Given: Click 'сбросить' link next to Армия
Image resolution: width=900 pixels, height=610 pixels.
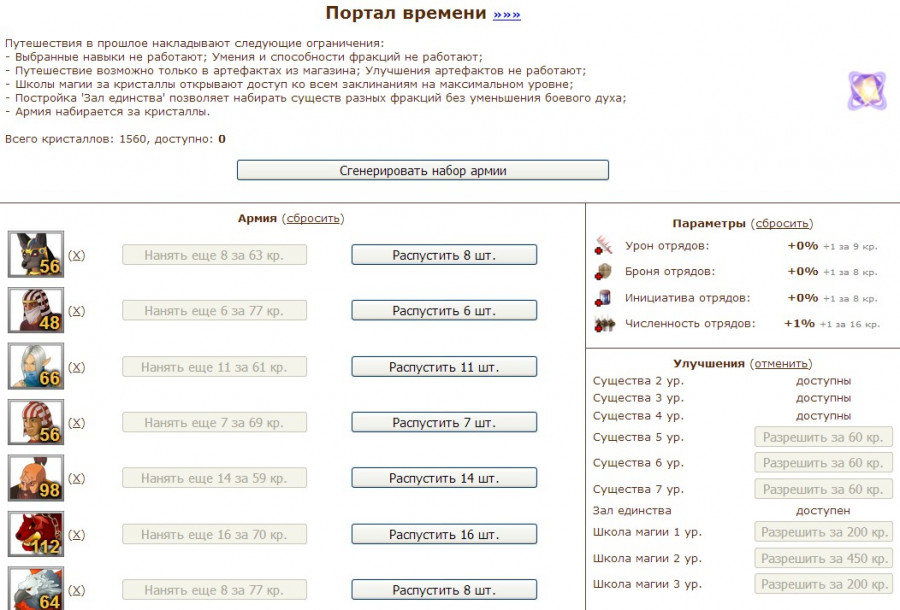Looking at the screenshot, I should point(313,218).
